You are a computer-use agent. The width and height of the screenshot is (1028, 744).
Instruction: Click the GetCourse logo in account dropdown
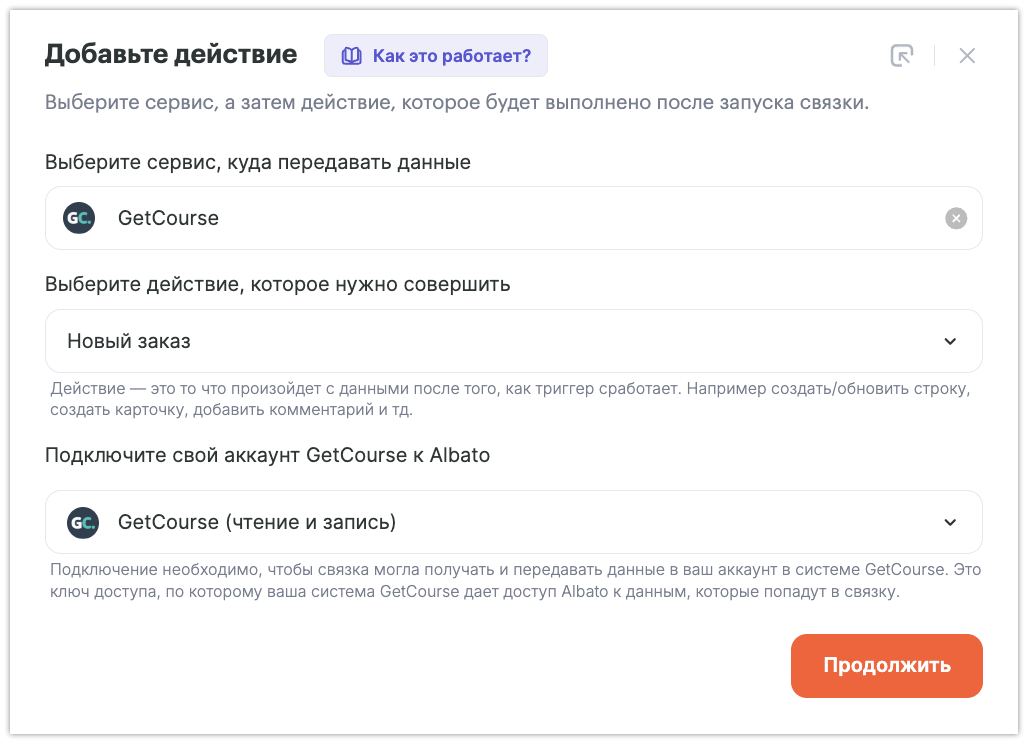[83, 522]
